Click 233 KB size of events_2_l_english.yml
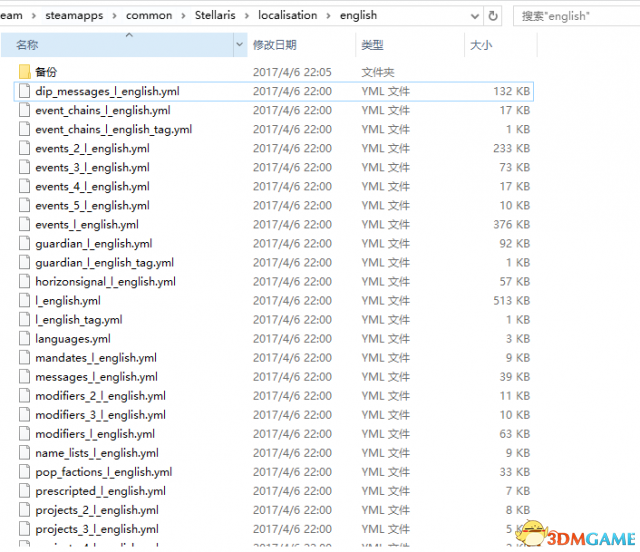 (x=511, y=148)
